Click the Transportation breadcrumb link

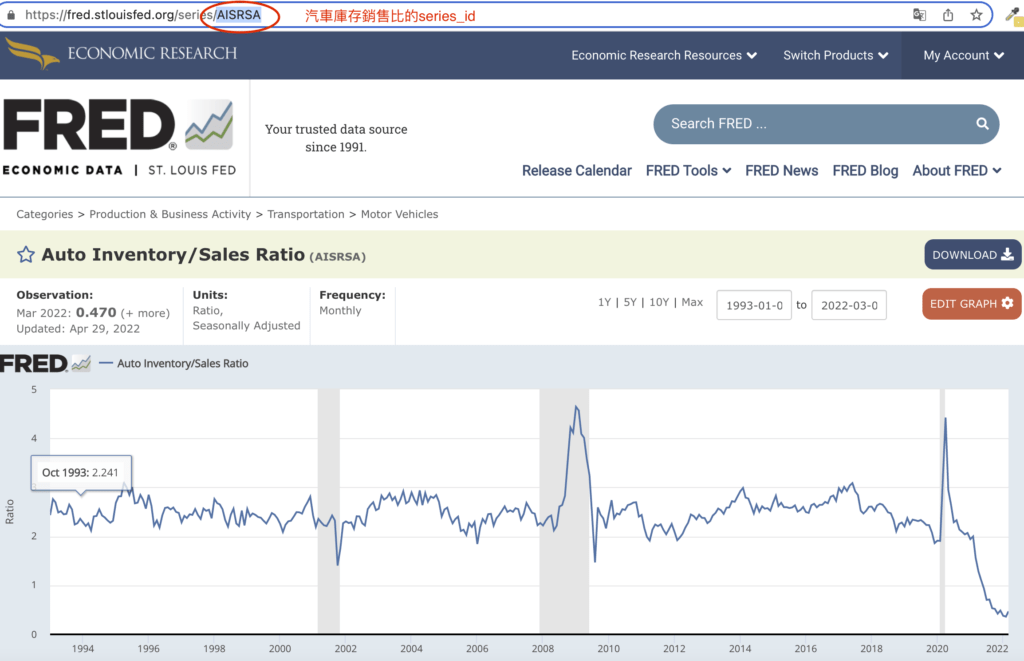(306, 214)
